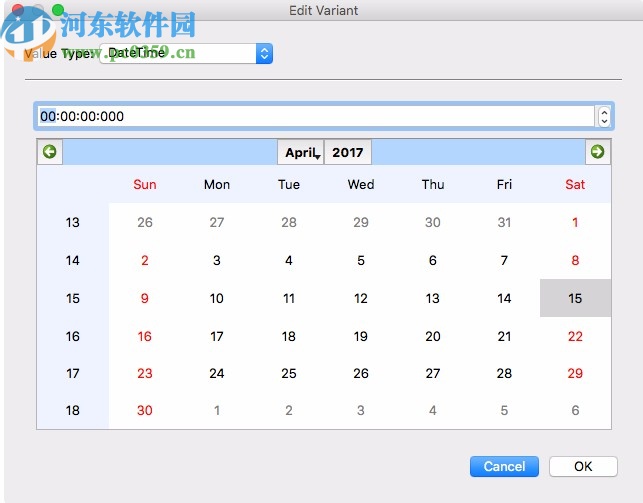Go to next month with right arrow
643x503 pixels.
597,152
